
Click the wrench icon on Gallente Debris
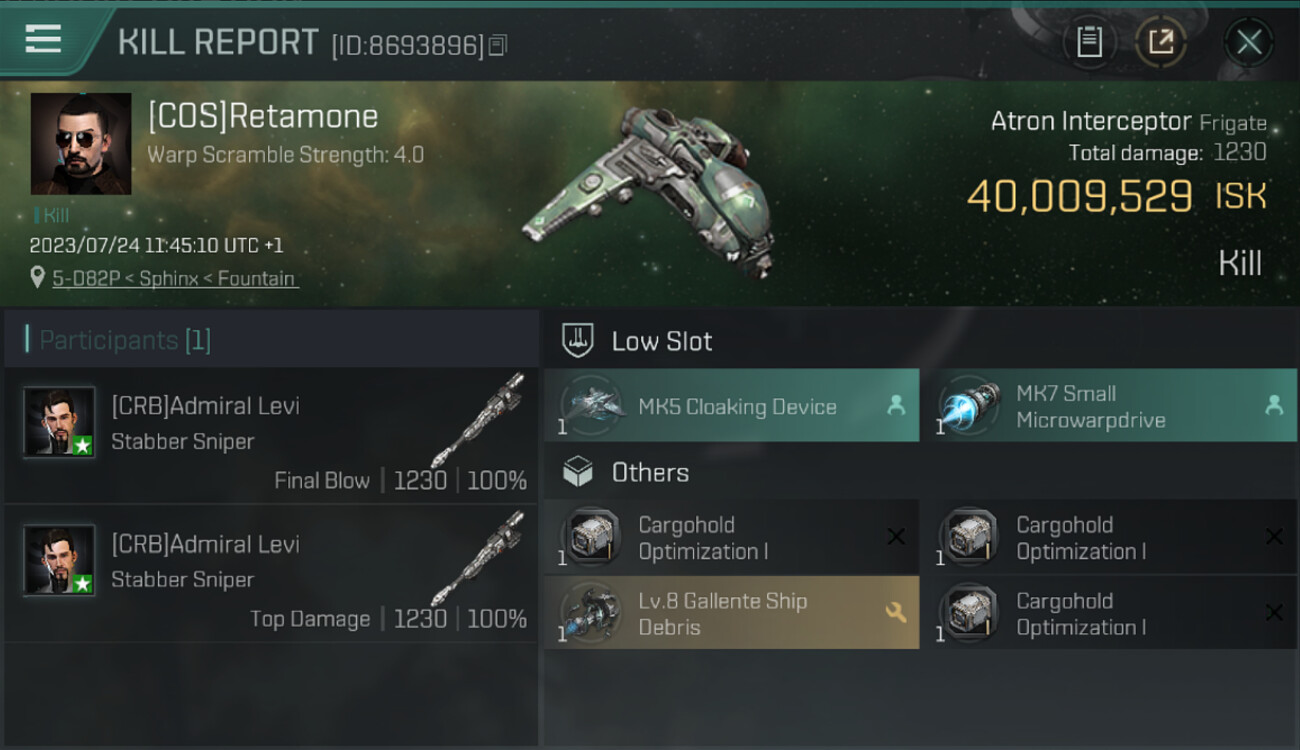point(896,612)
